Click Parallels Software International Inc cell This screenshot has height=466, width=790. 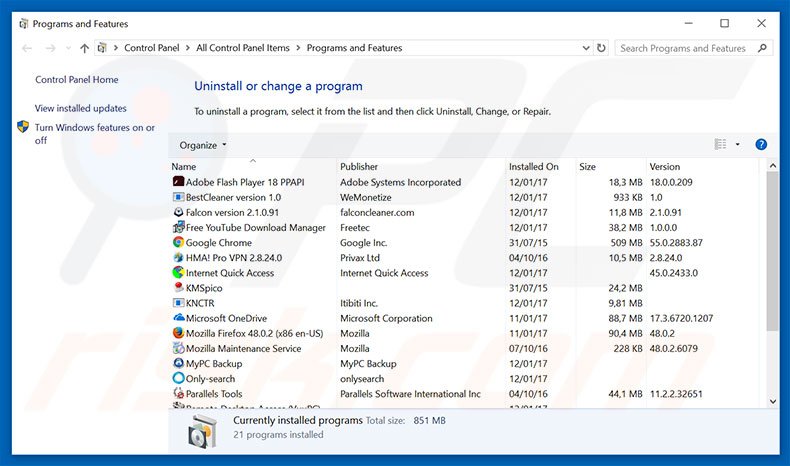[x=410, y=394]
